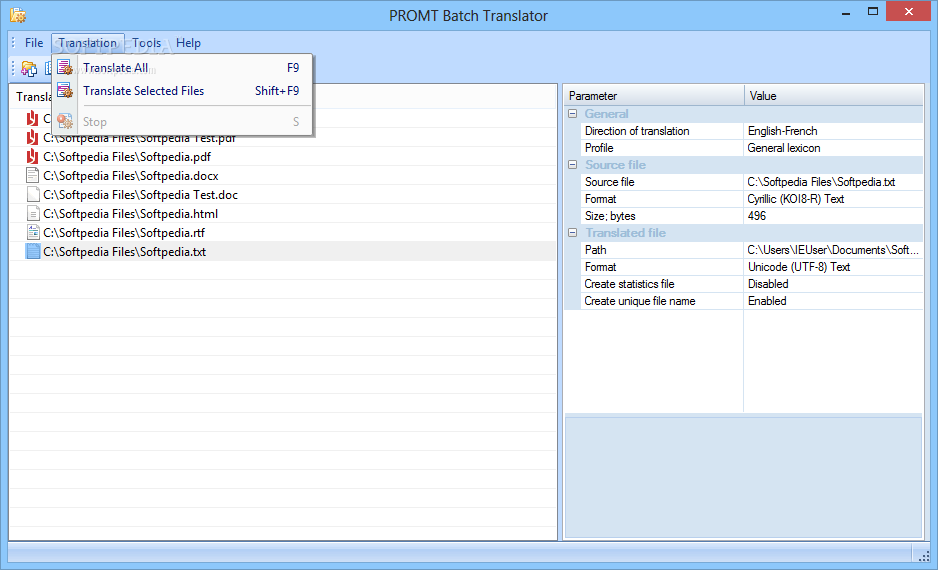This screenshot has height=570, width=938.
Task: Choose Translate All from the menu
Action: pos(182,68)
